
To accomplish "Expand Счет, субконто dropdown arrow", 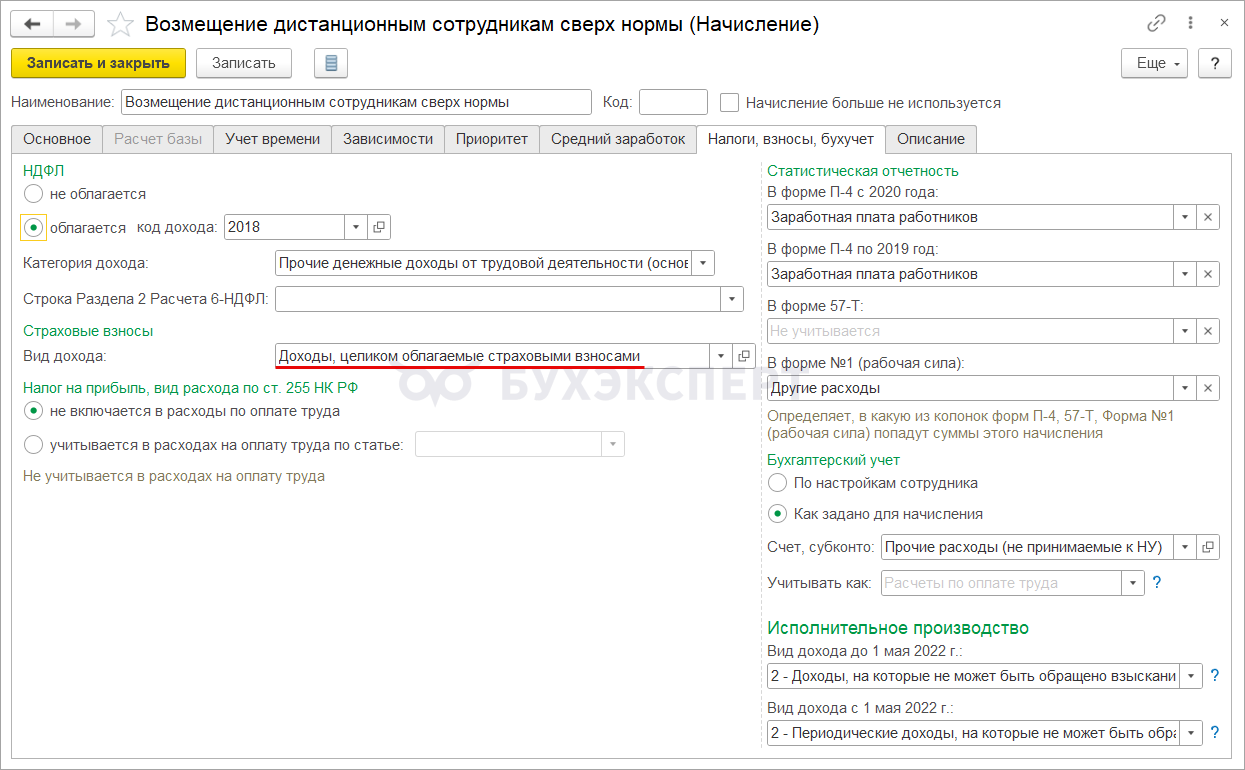I will (x=1185, y=547).
